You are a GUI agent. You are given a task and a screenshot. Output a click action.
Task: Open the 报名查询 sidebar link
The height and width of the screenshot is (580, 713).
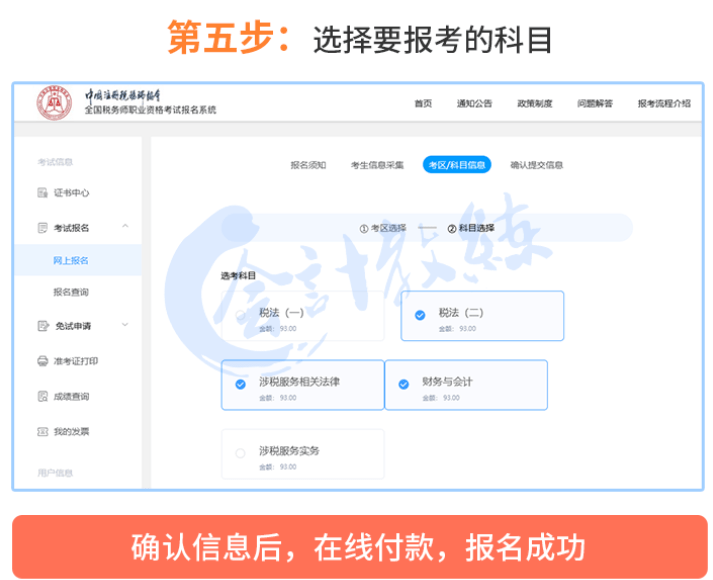[x=71, y=292]
